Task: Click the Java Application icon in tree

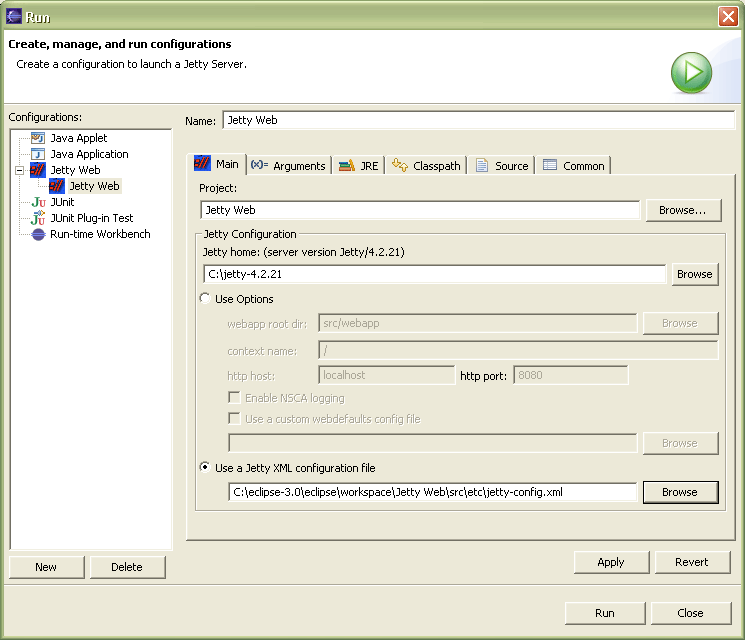Action: pos(38,154)
